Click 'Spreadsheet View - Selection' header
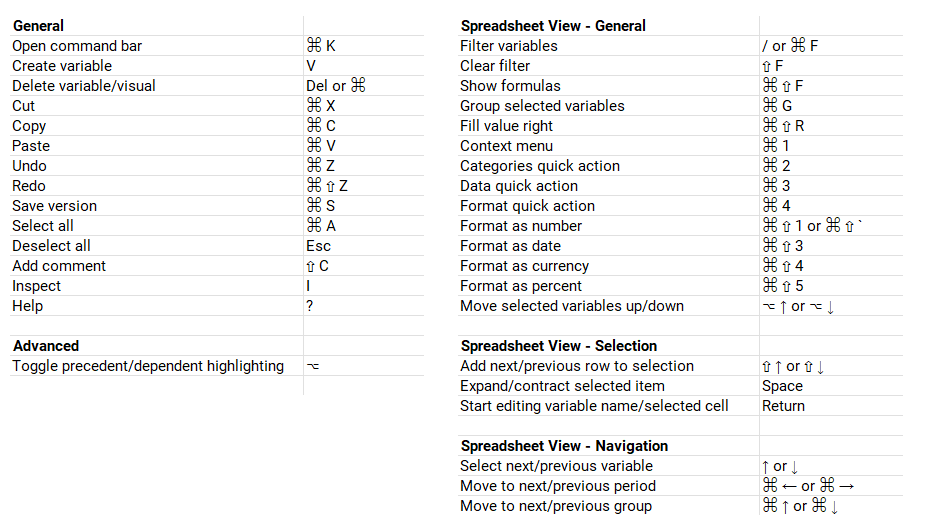927x532 pixels. click(559, 346)
